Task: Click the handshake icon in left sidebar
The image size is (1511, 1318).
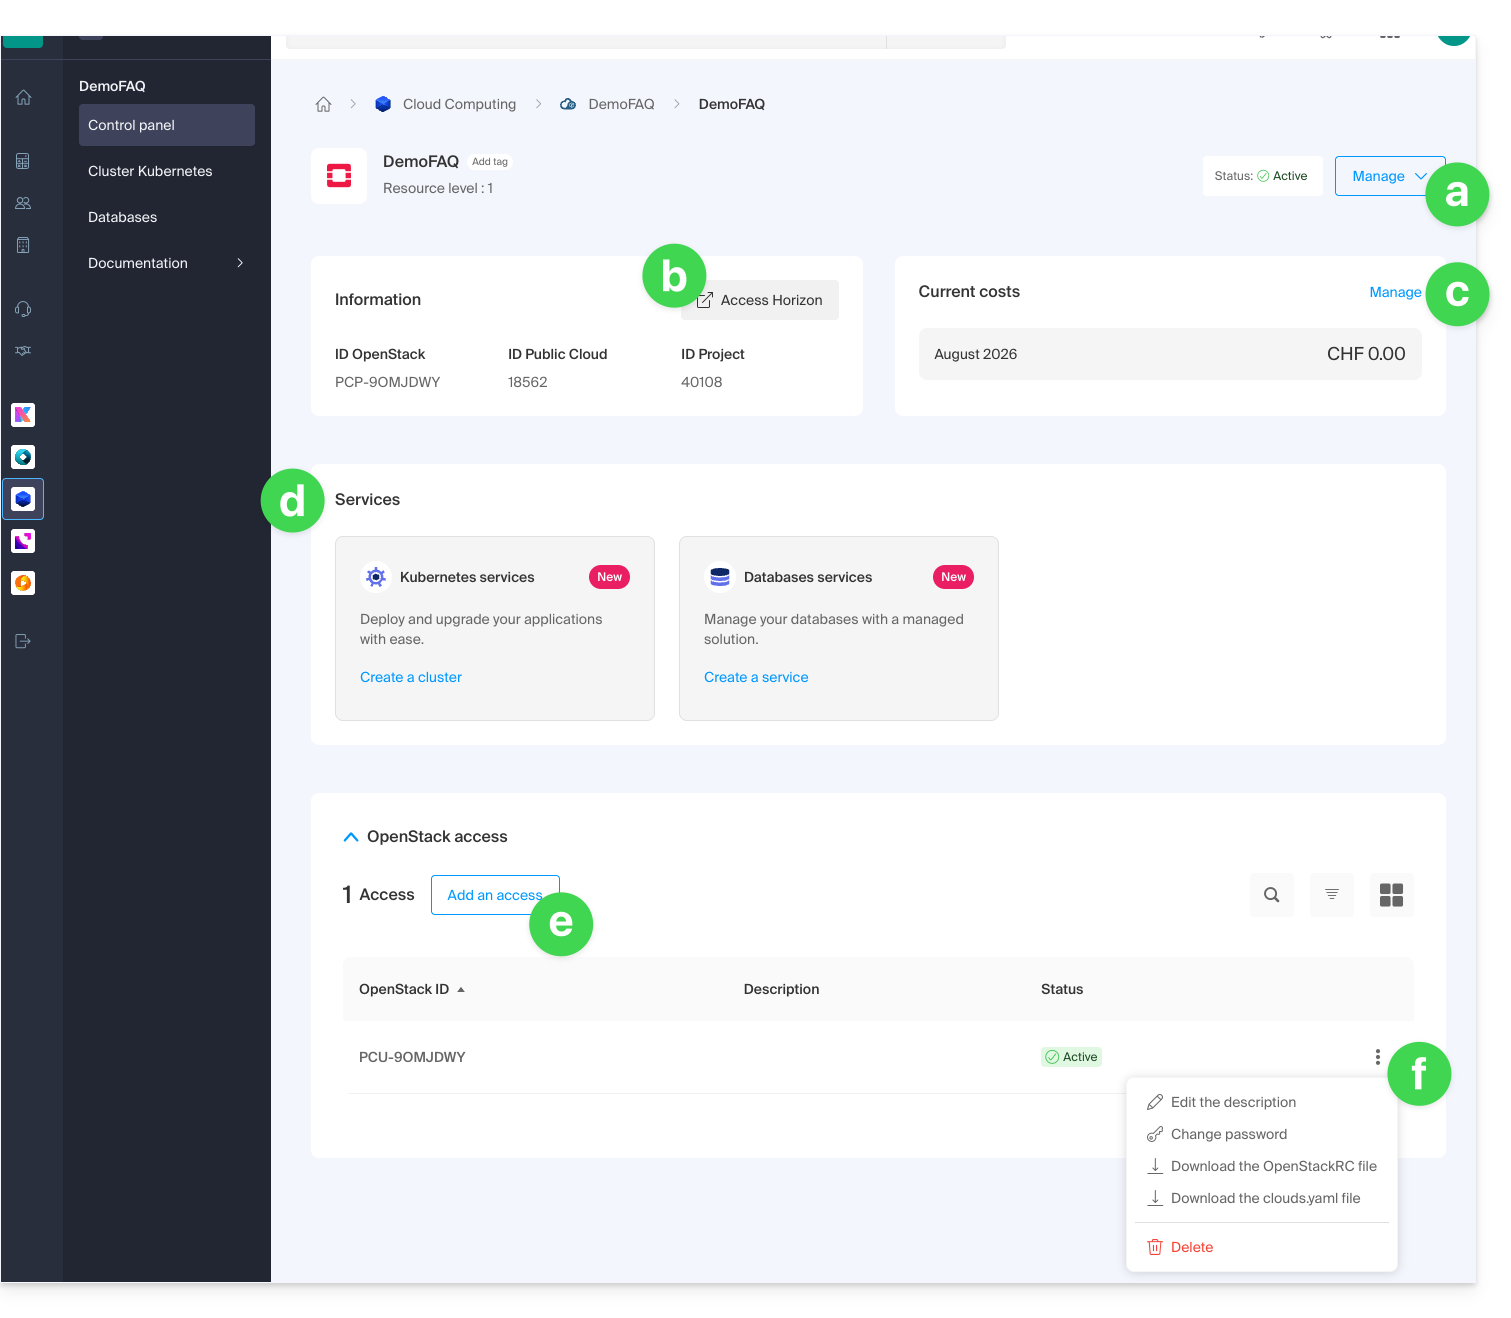Action: click(x=23, y=351)
